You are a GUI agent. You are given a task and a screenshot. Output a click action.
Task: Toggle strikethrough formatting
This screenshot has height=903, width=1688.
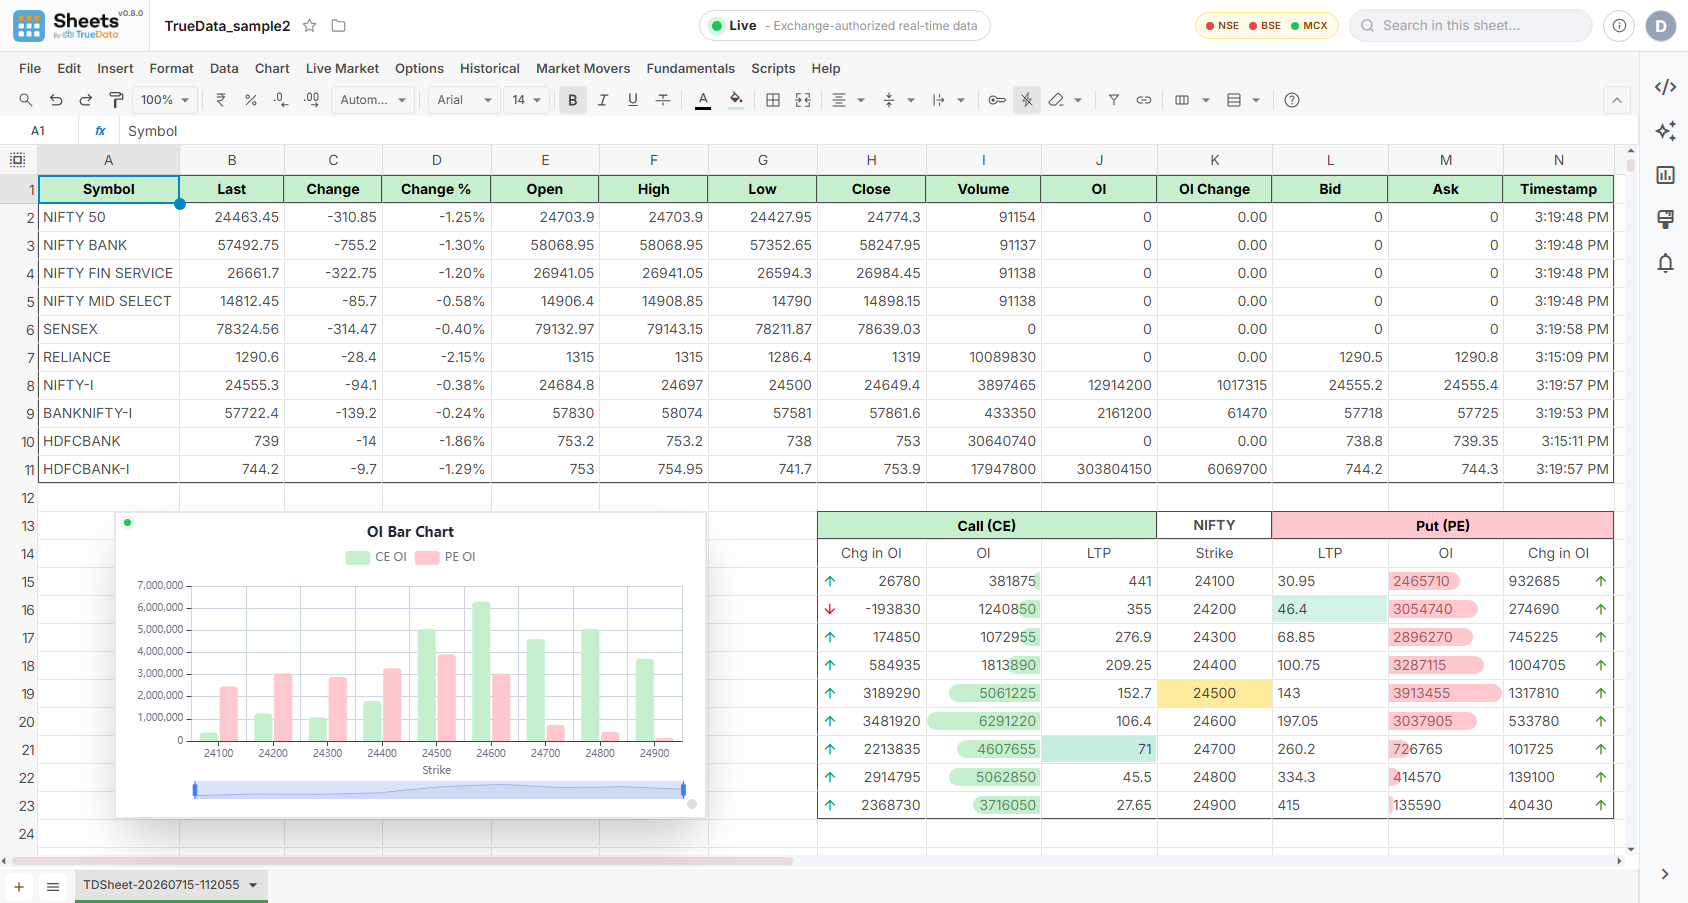click(x=663, y=100)
